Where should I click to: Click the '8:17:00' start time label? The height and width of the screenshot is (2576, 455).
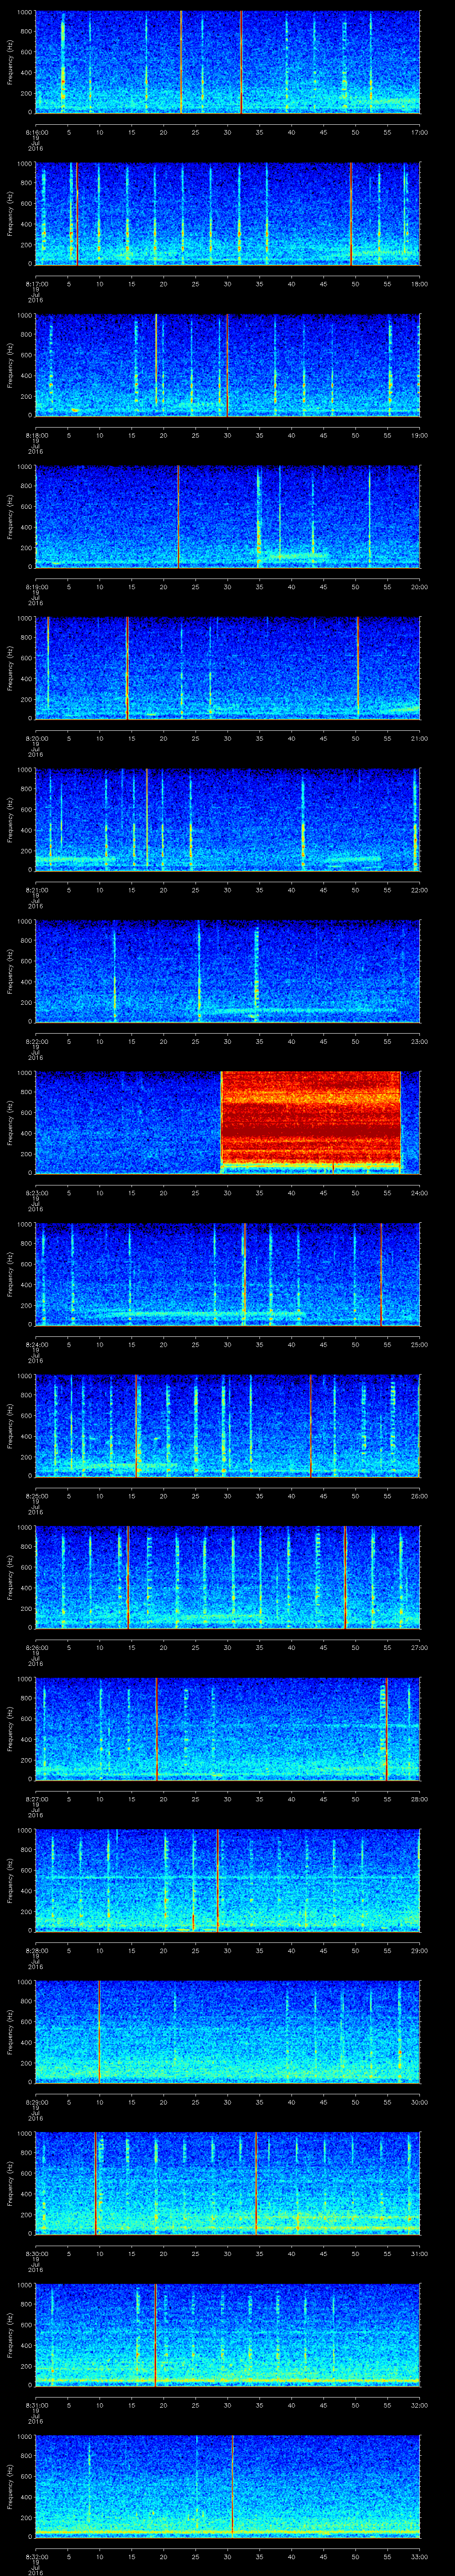point(36,284)
